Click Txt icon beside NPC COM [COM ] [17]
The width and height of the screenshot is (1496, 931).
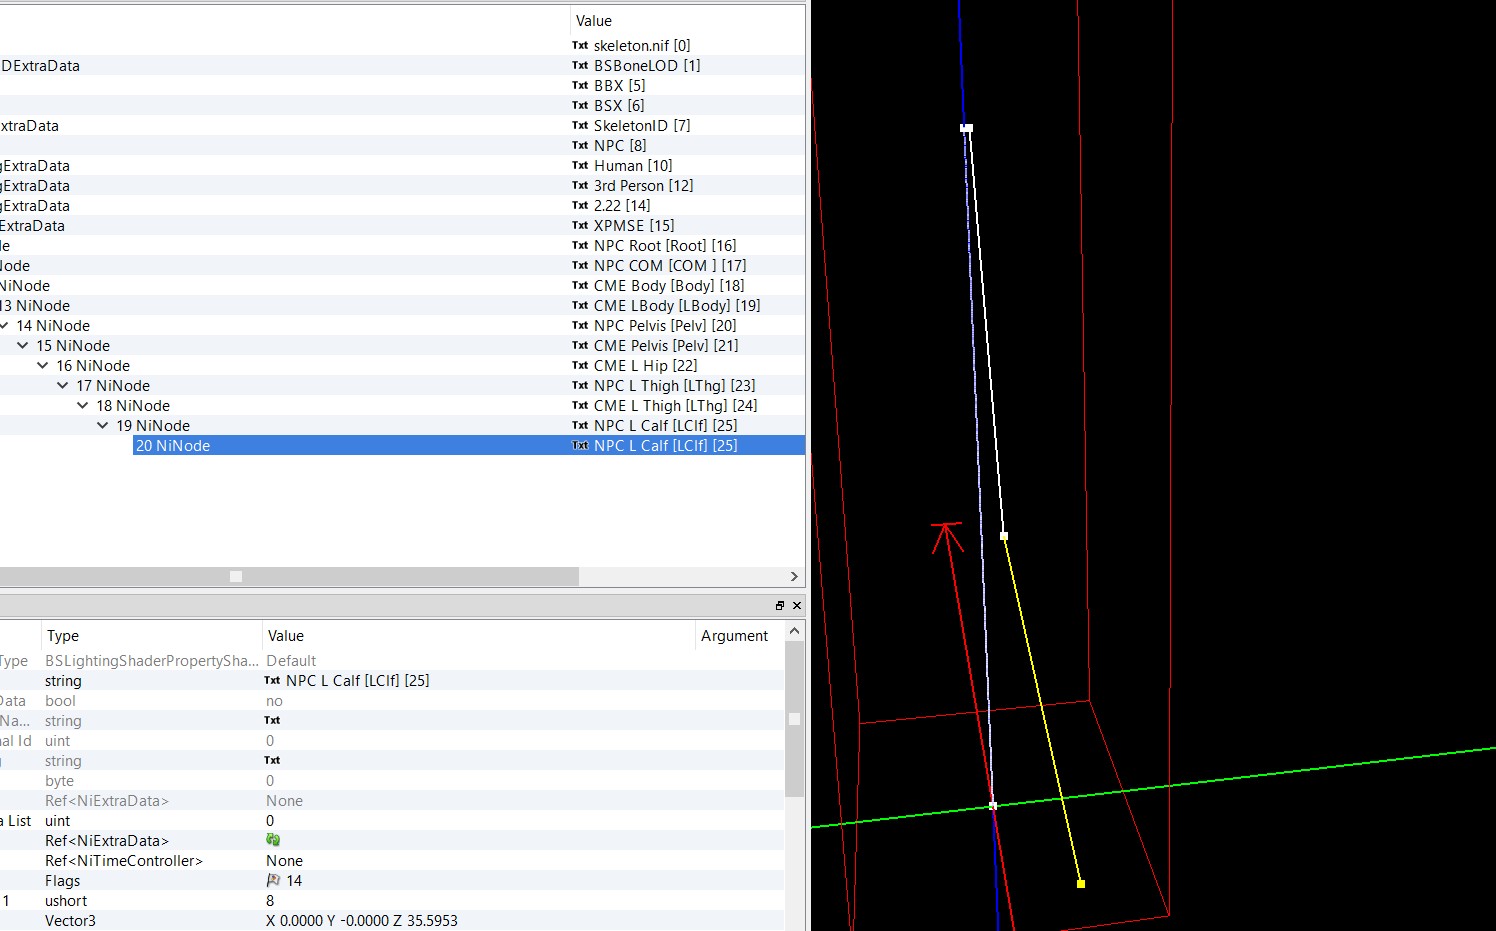(580, 266)
